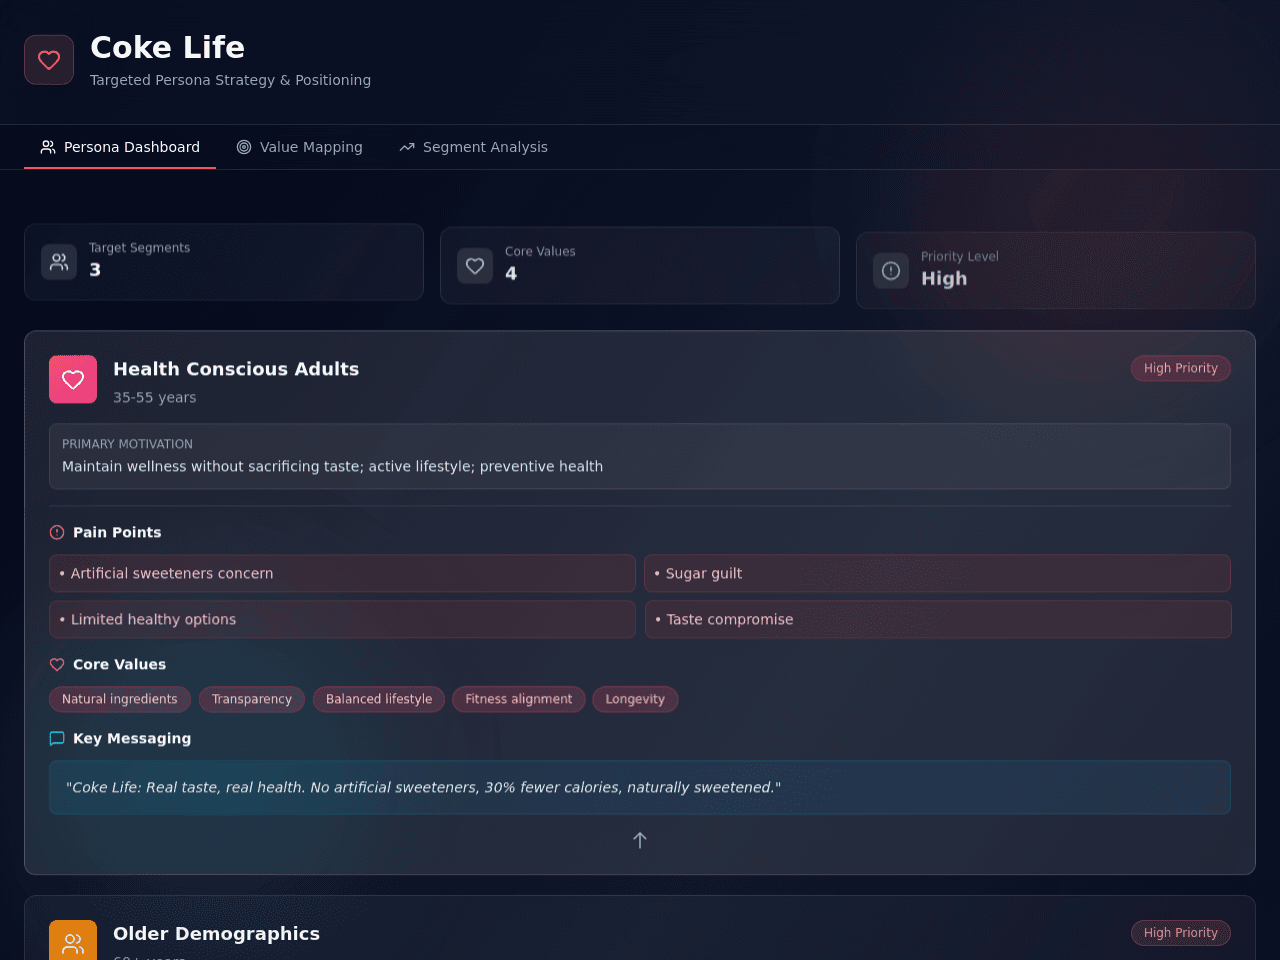Collapse the Health Conscious Adults card with up arrow
1280x960 pixels.
640,840
